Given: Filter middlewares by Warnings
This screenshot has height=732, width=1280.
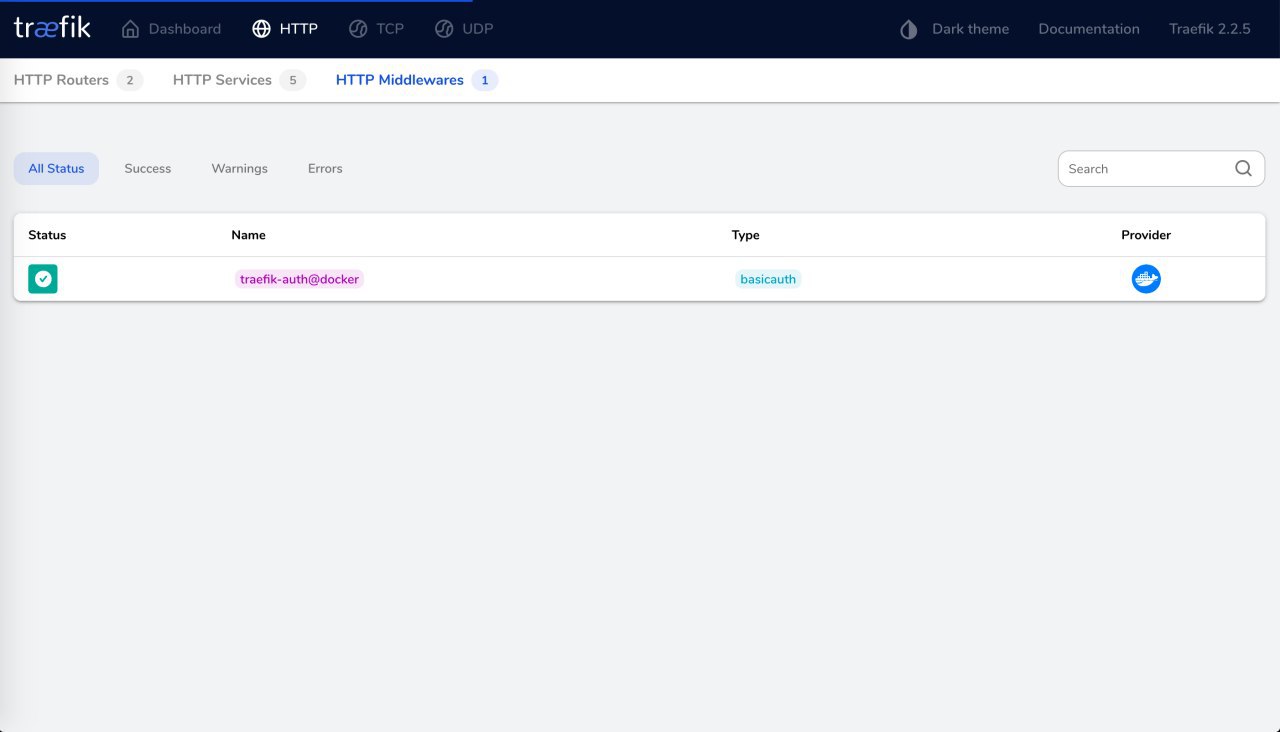Looking at the screenshot, I should click(x=240, y=169).
